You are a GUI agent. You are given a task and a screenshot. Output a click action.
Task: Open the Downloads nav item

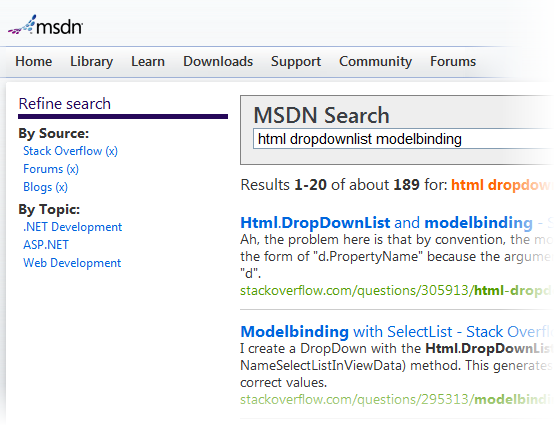(218, 62)
